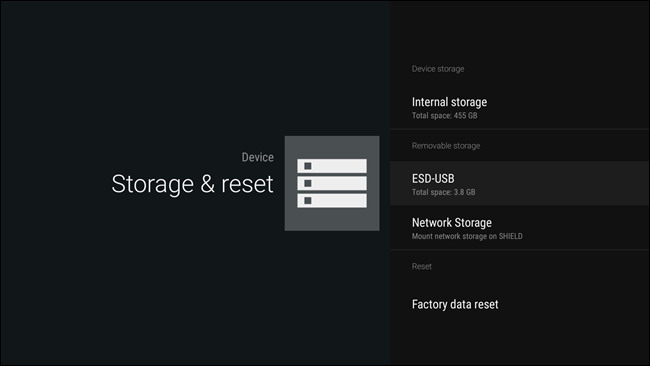The image size is (650, 366).
Task: Click the top drive bar in storage icon
Action: 332,166
